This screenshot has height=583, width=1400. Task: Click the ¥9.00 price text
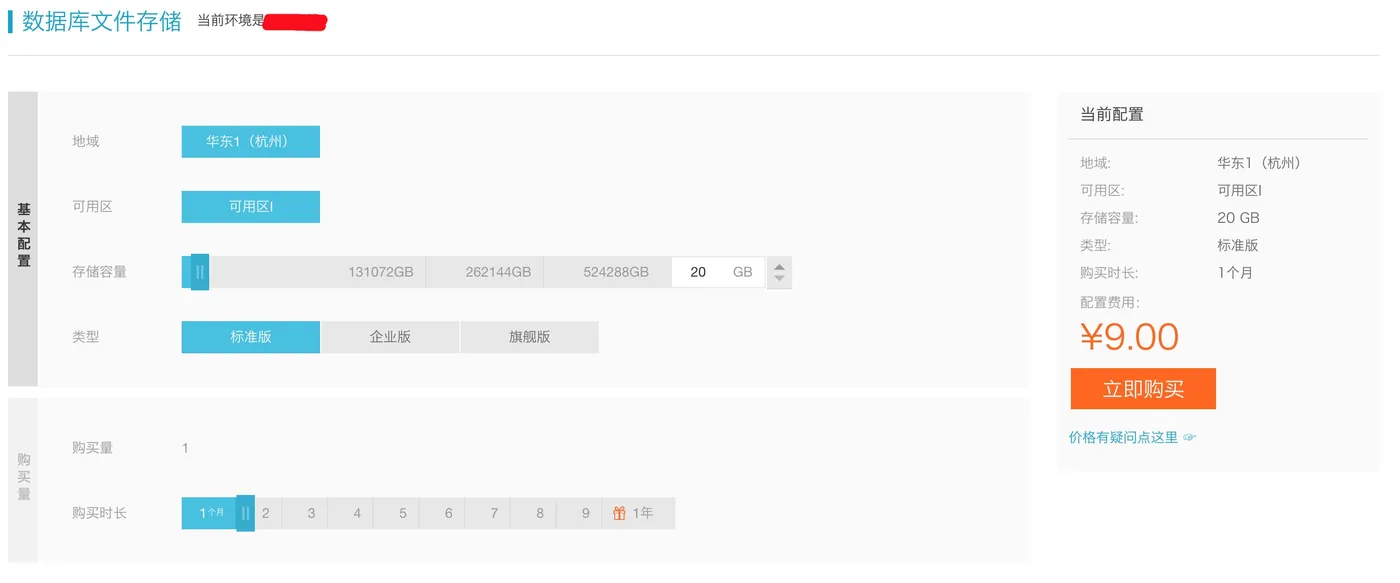tap(1130, 337)
